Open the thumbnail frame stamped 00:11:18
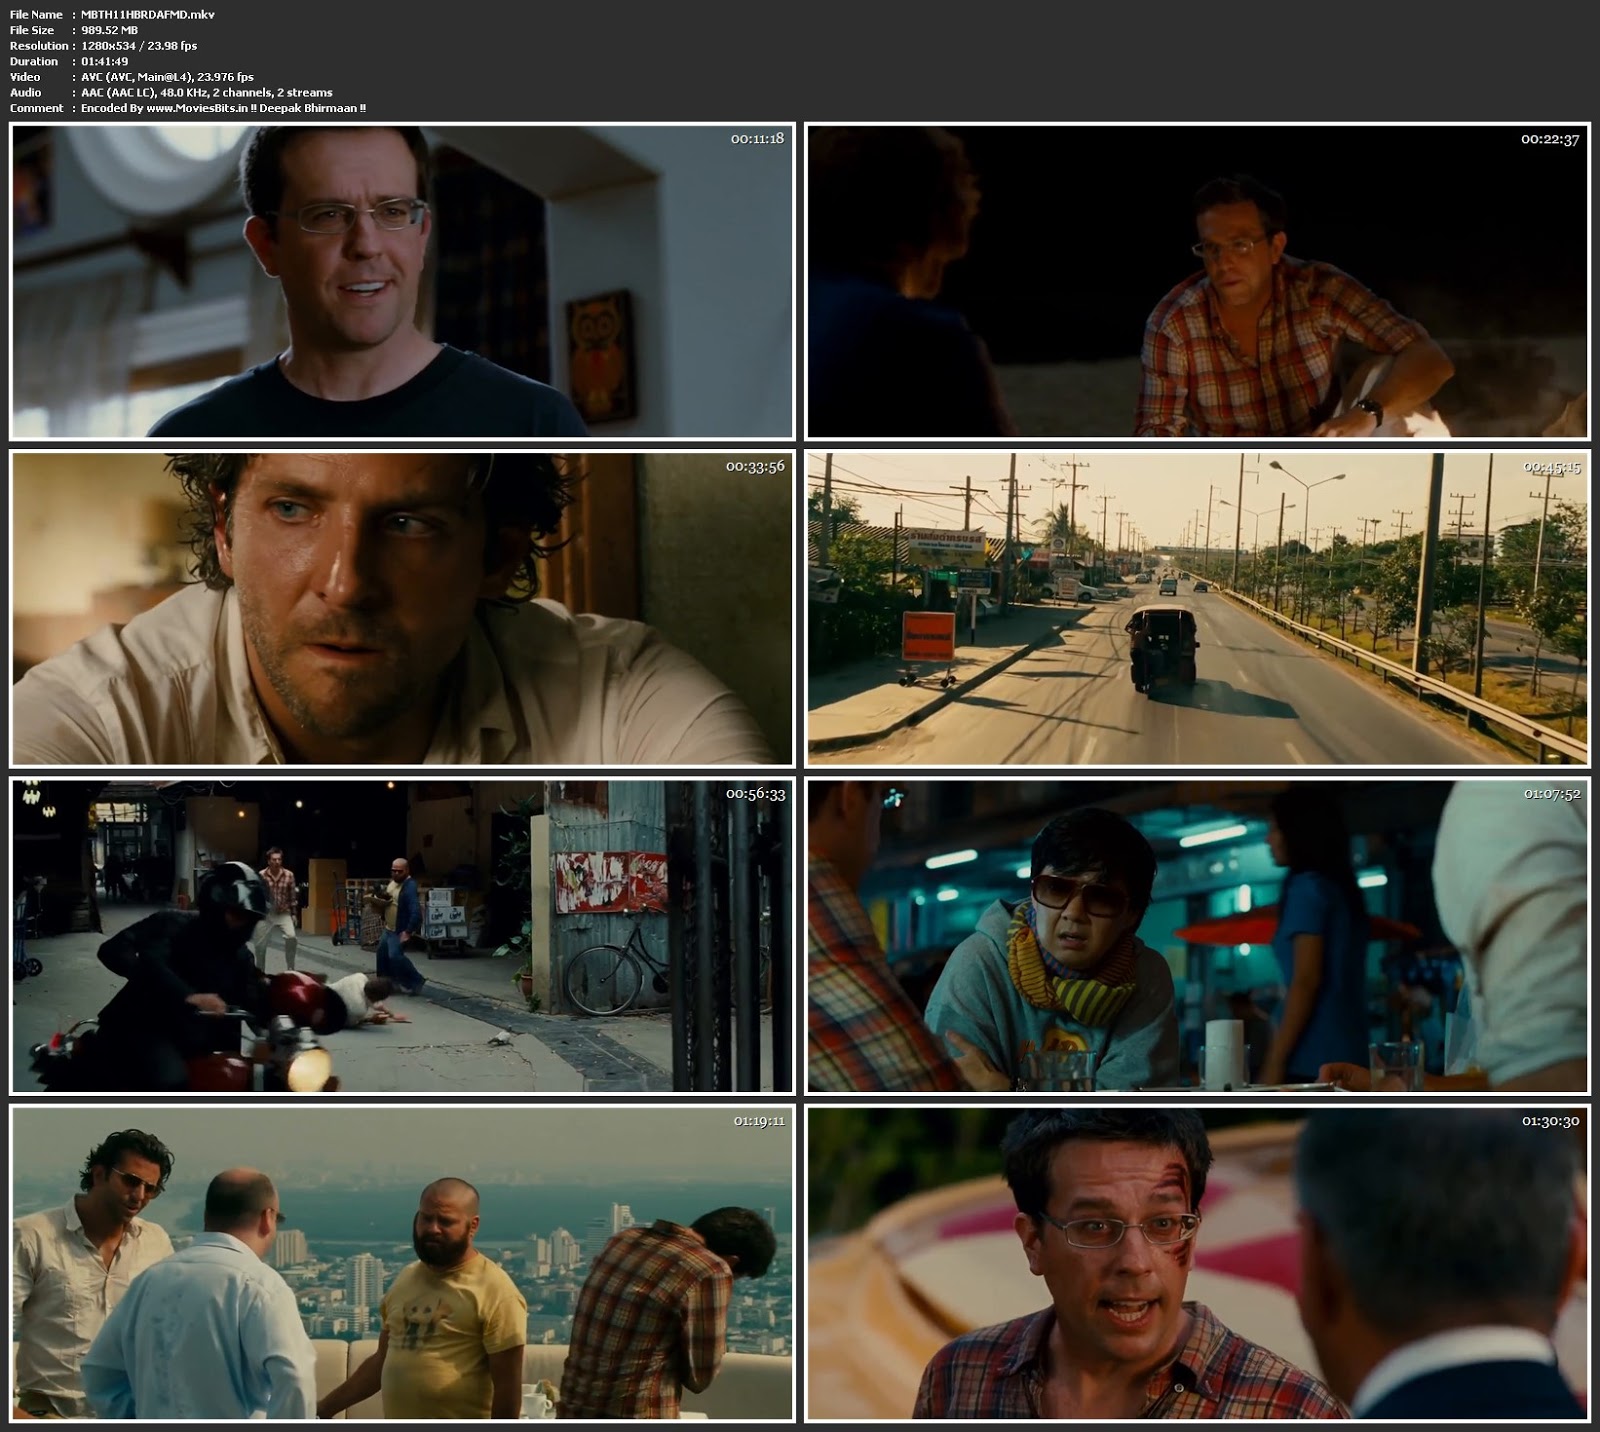The height and width of the screenshot is (1432, 1600). [402, 281]
